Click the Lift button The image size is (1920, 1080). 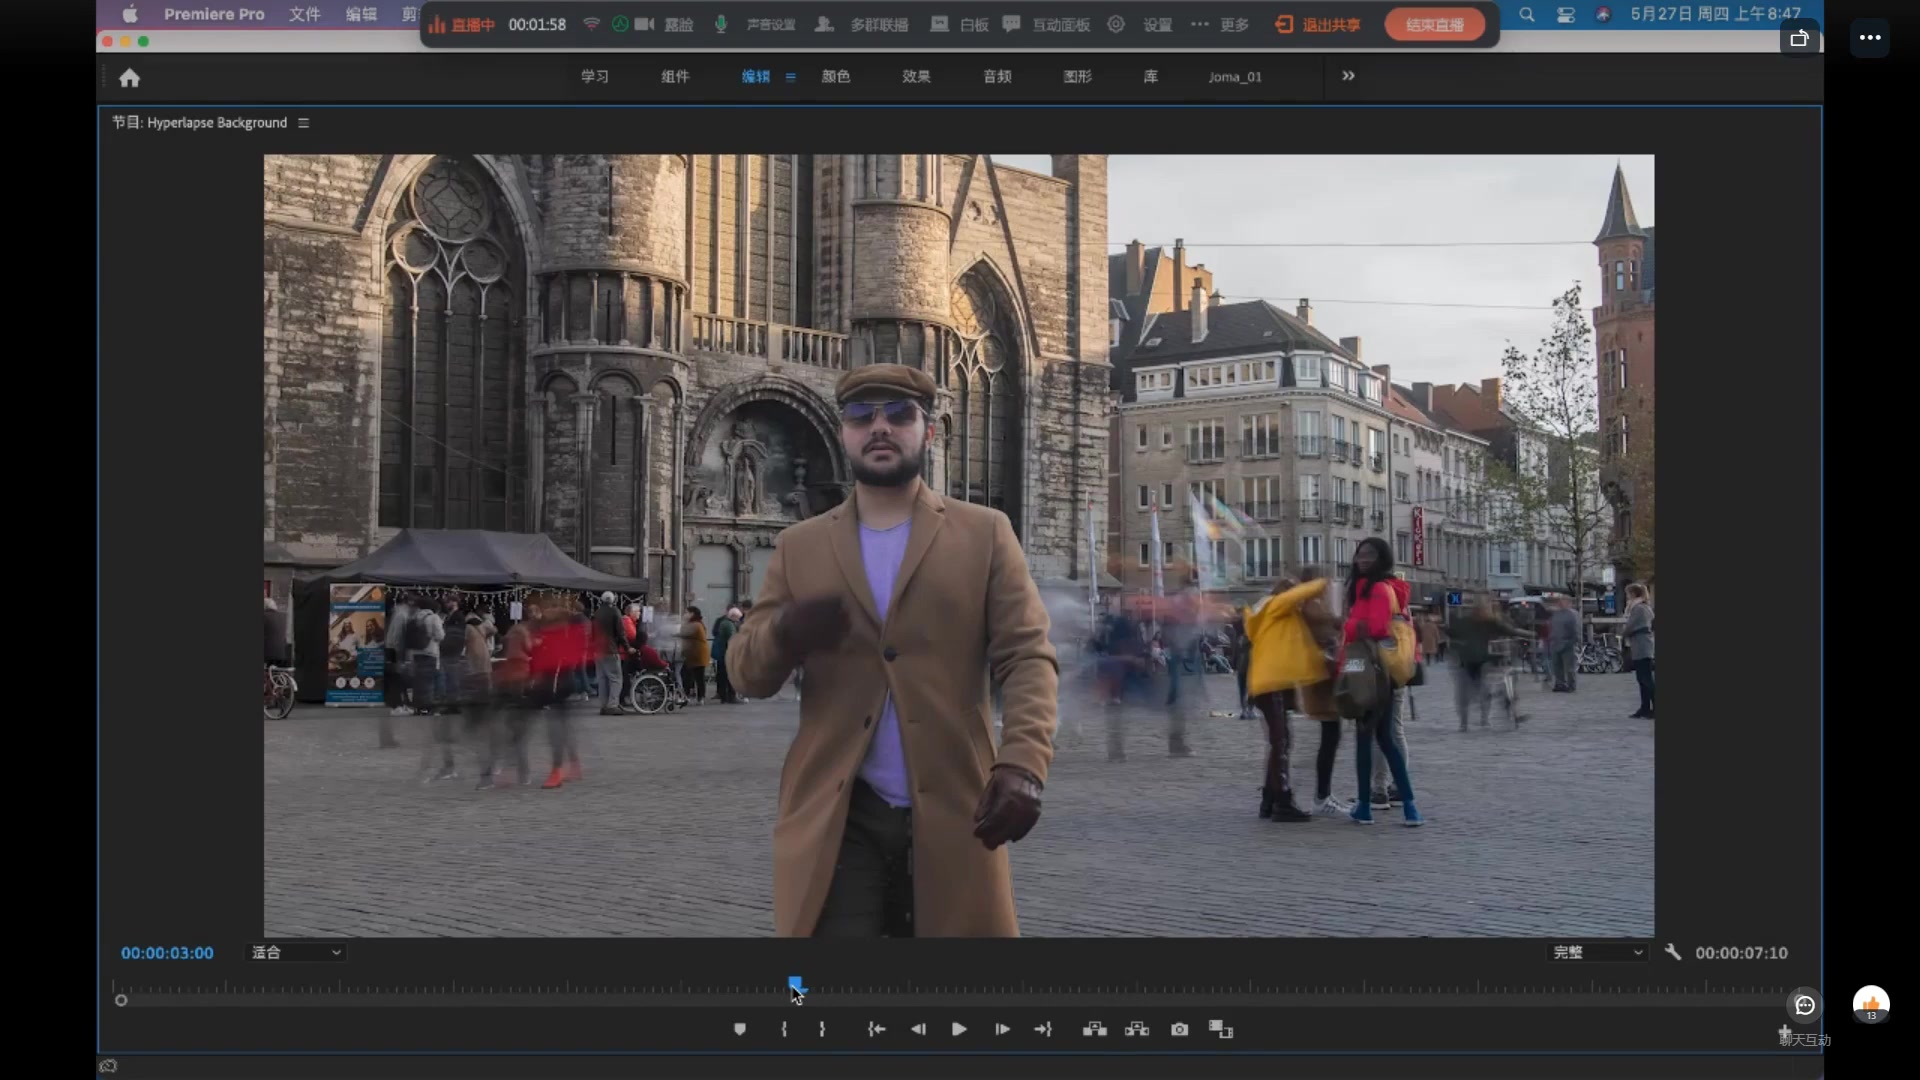point(1095,1029)
